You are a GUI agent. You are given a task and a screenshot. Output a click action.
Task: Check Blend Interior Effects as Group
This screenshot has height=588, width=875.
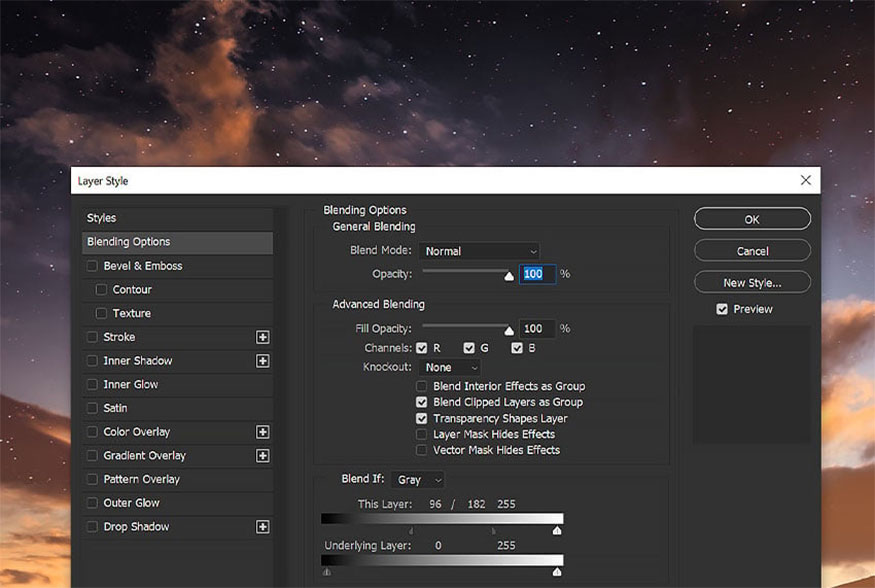(x=421, y=386)
